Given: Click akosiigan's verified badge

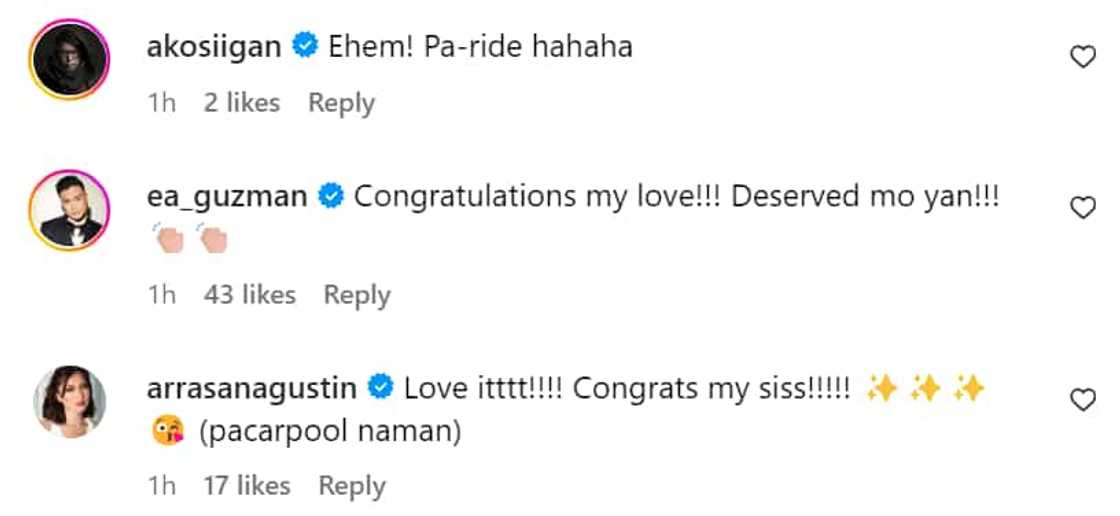Looking at the screenshot, I should pyautogui.click(x=304, y=47).
